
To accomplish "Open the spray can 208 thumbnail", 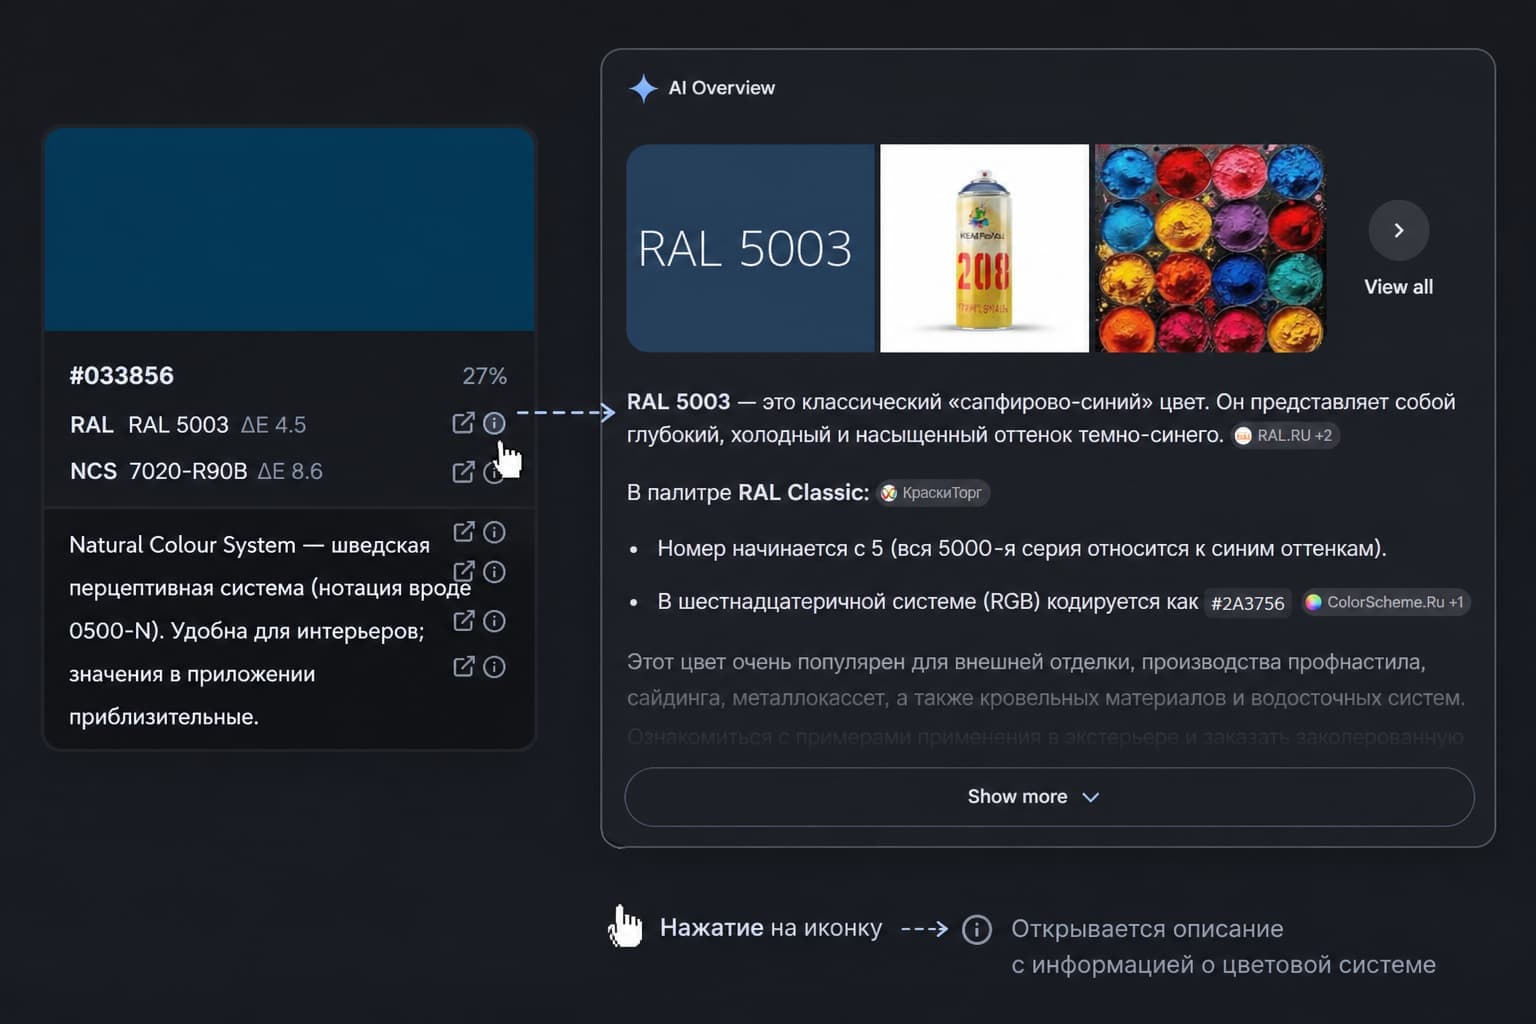I will click(984, 248).
